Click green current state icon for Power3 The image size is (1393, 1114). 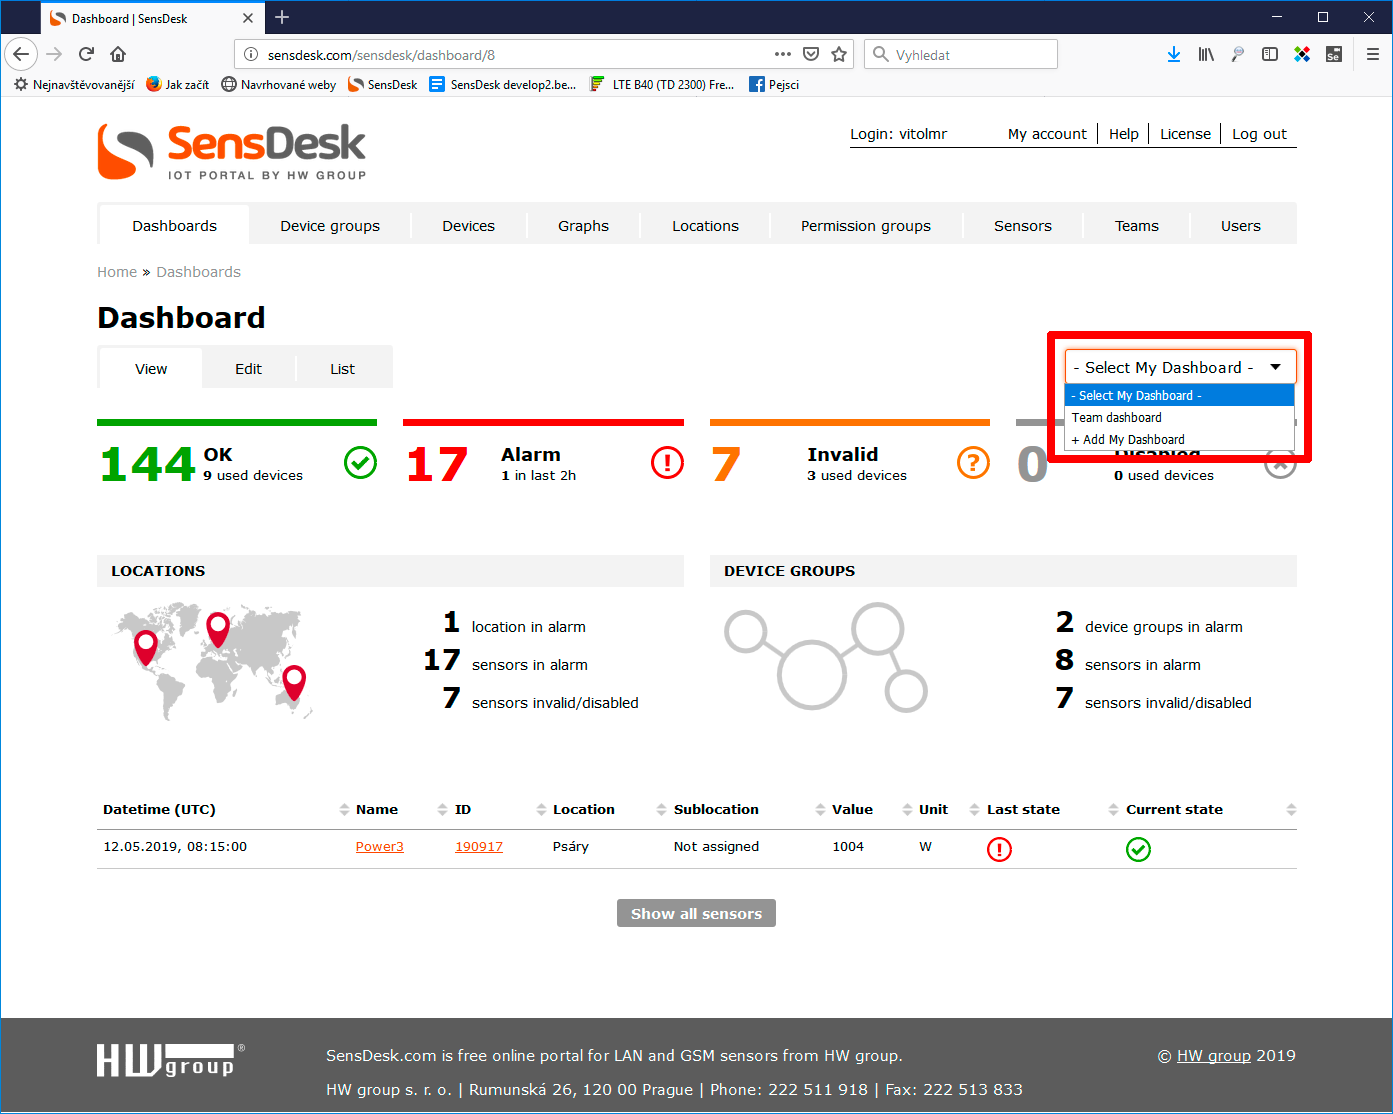coord(1138,849)
